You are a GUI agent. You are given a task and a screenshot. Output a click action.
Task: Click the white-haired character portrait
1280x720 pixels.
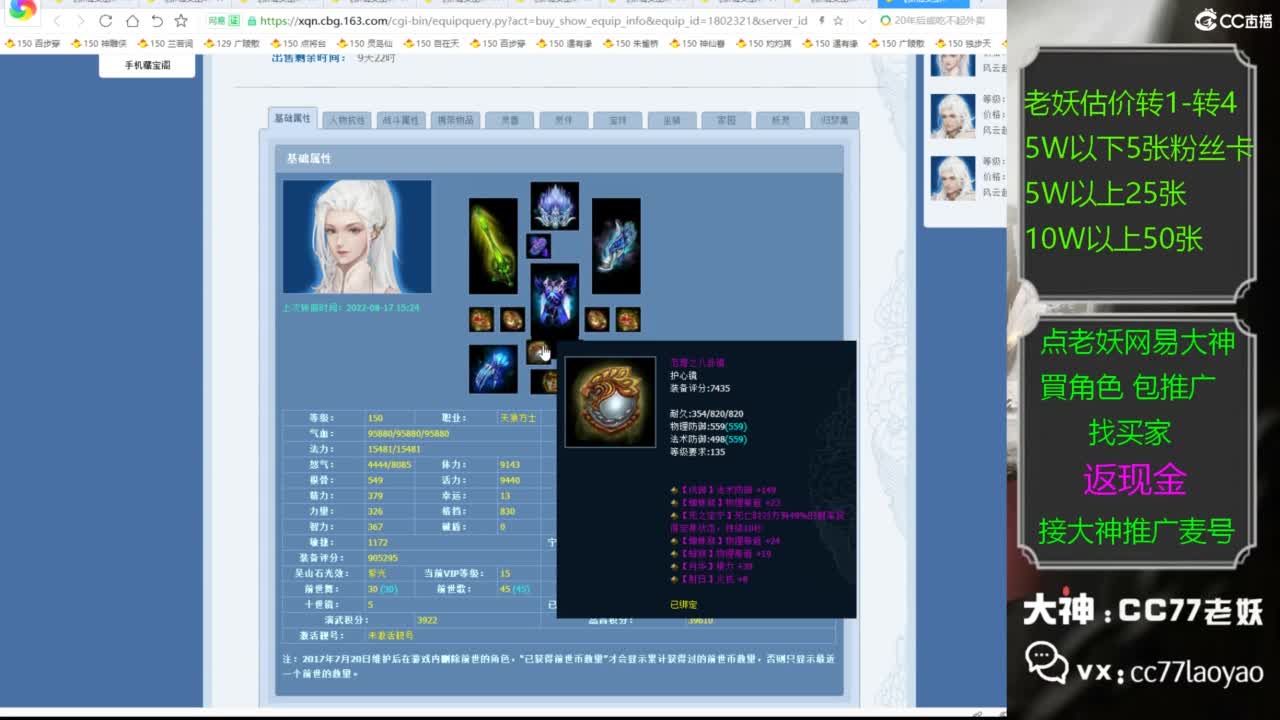pos(357,237)
